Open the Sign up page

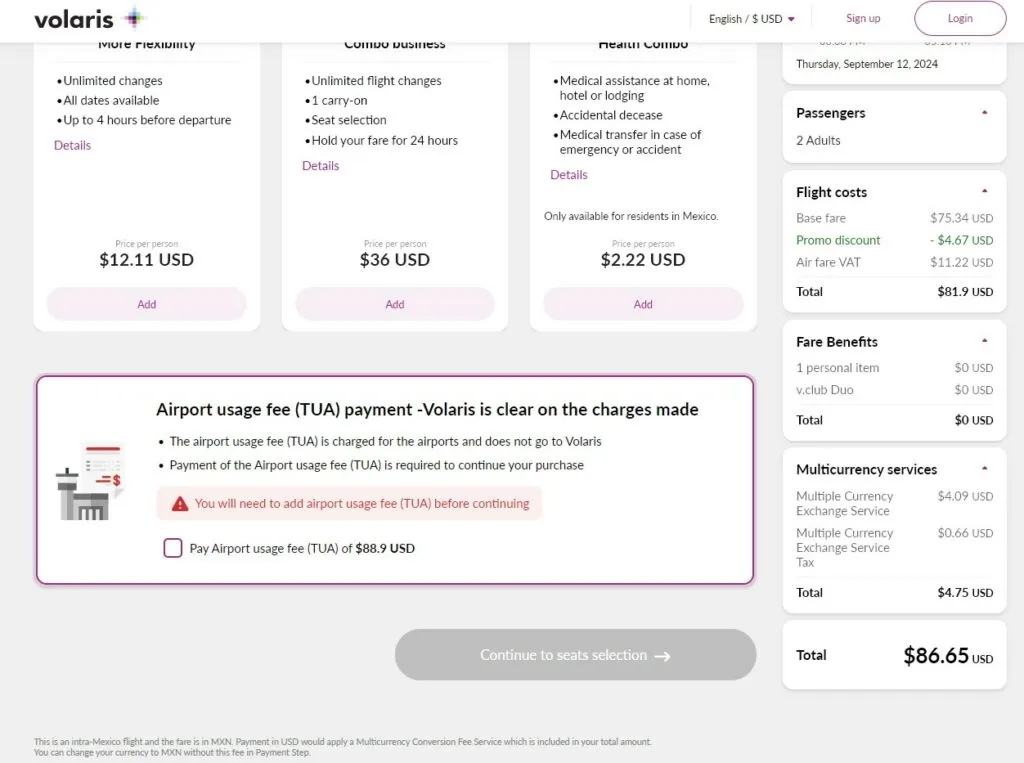[x=863, y=19]
